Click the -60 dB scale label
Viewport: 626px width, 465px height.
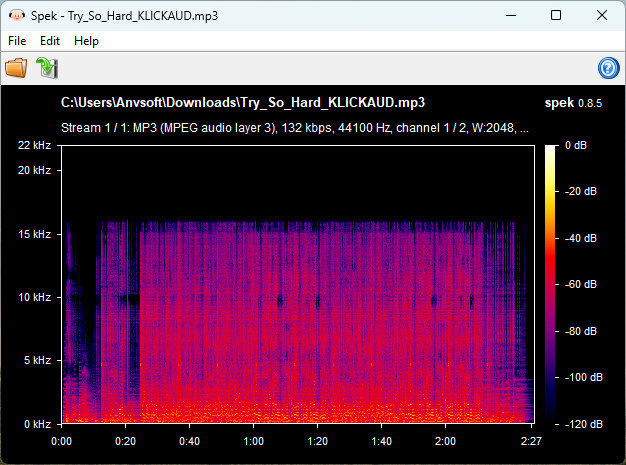[x=581, y=284]
